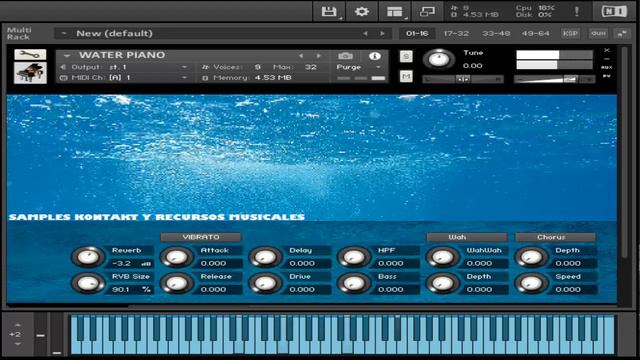Show instrument info with the i icon
This screenshot has height=360, width=640.
coord(374,56)
